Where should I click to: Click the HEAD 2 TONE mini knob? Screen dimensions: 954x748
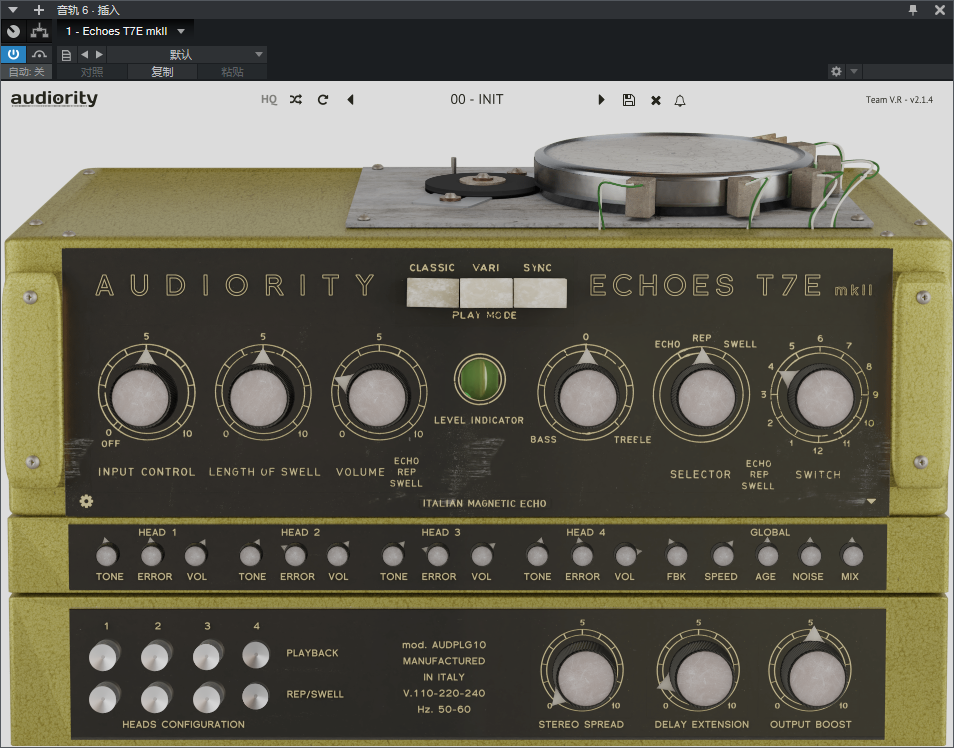[x=250, y=555]
